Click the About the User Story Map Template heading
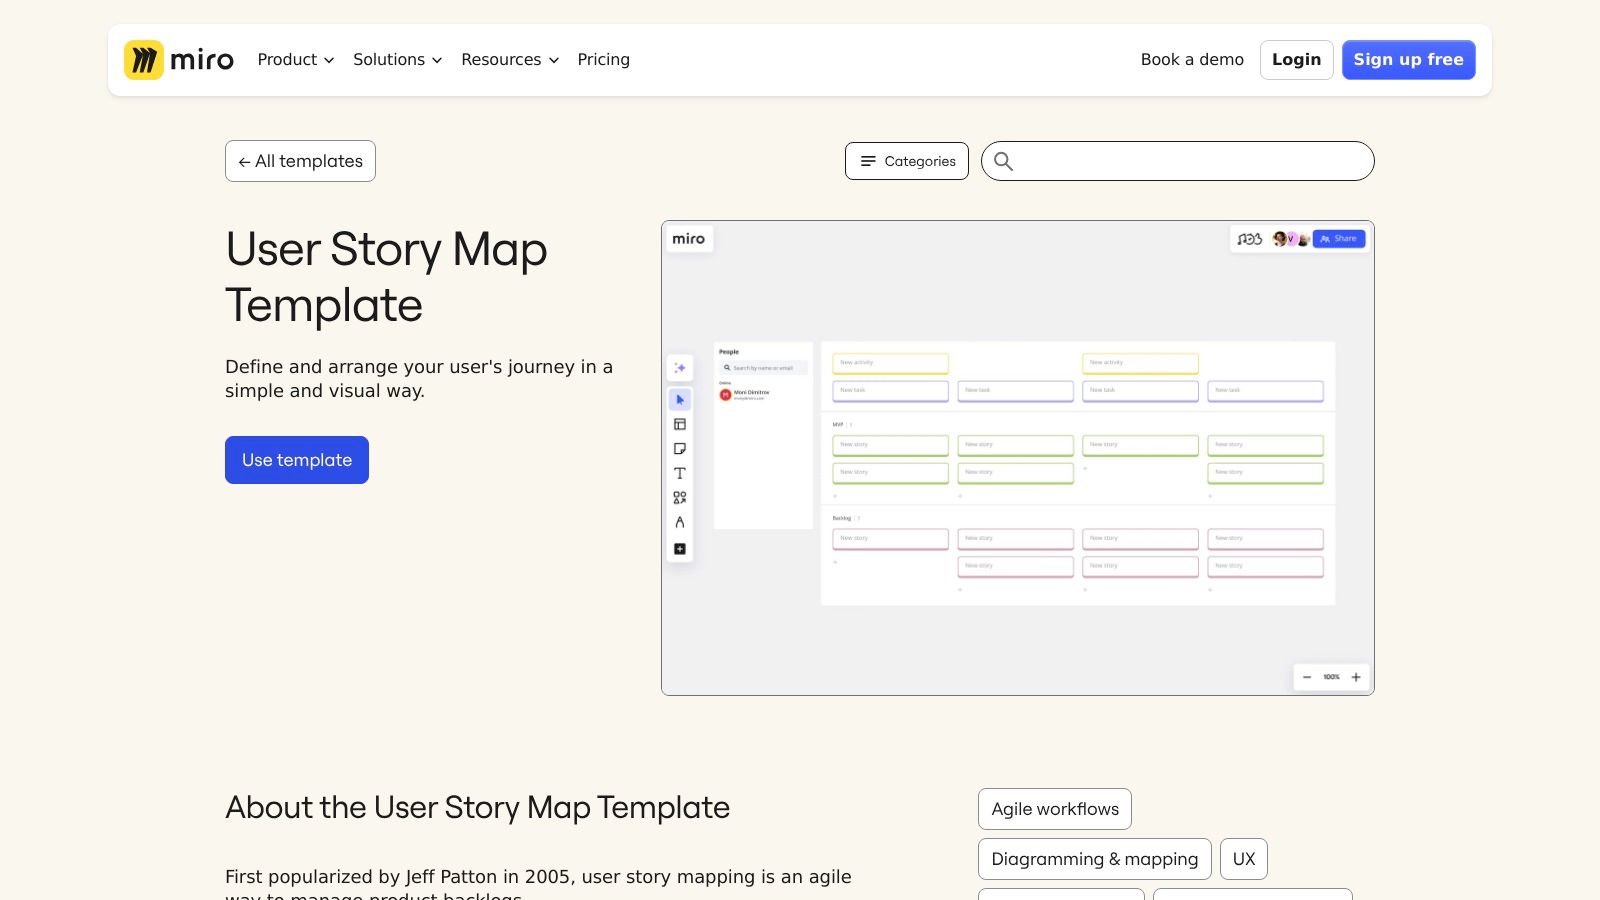This screenshot has height=900, width=1600. pyautogui.click(x=477, y=807)
